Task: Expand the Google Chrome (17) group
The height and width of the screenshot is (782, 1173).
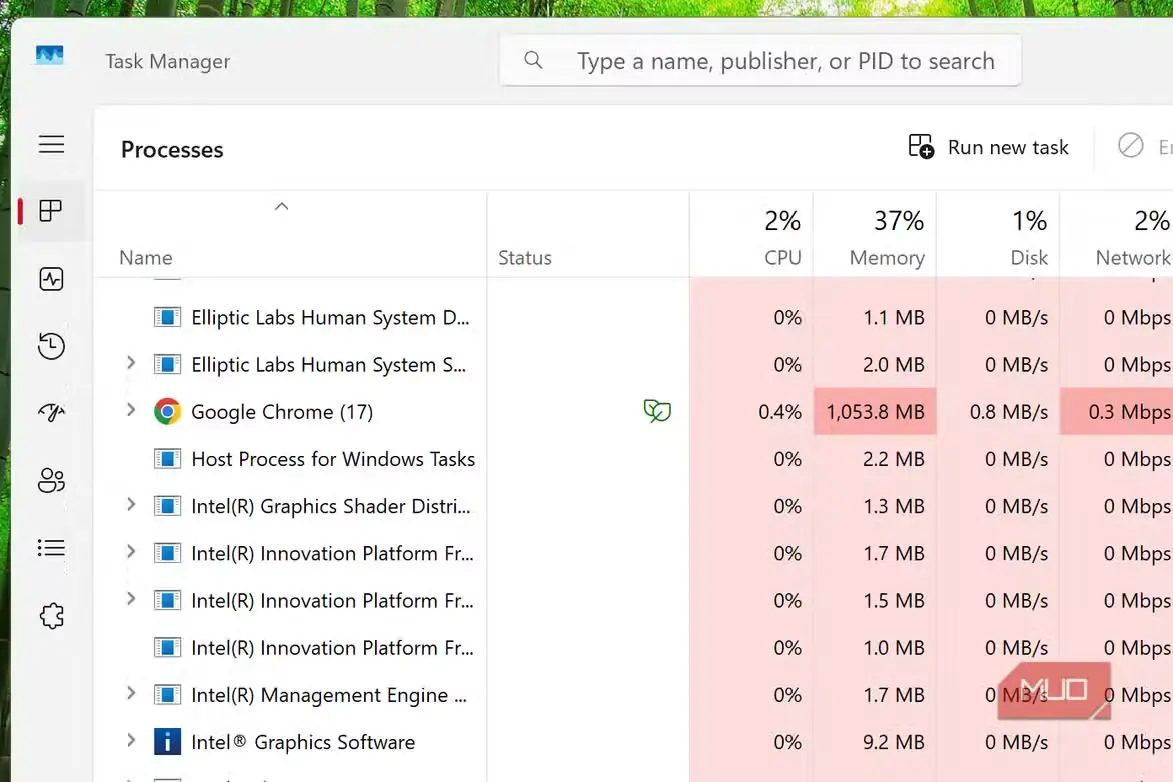Action: tap(131, 411)
